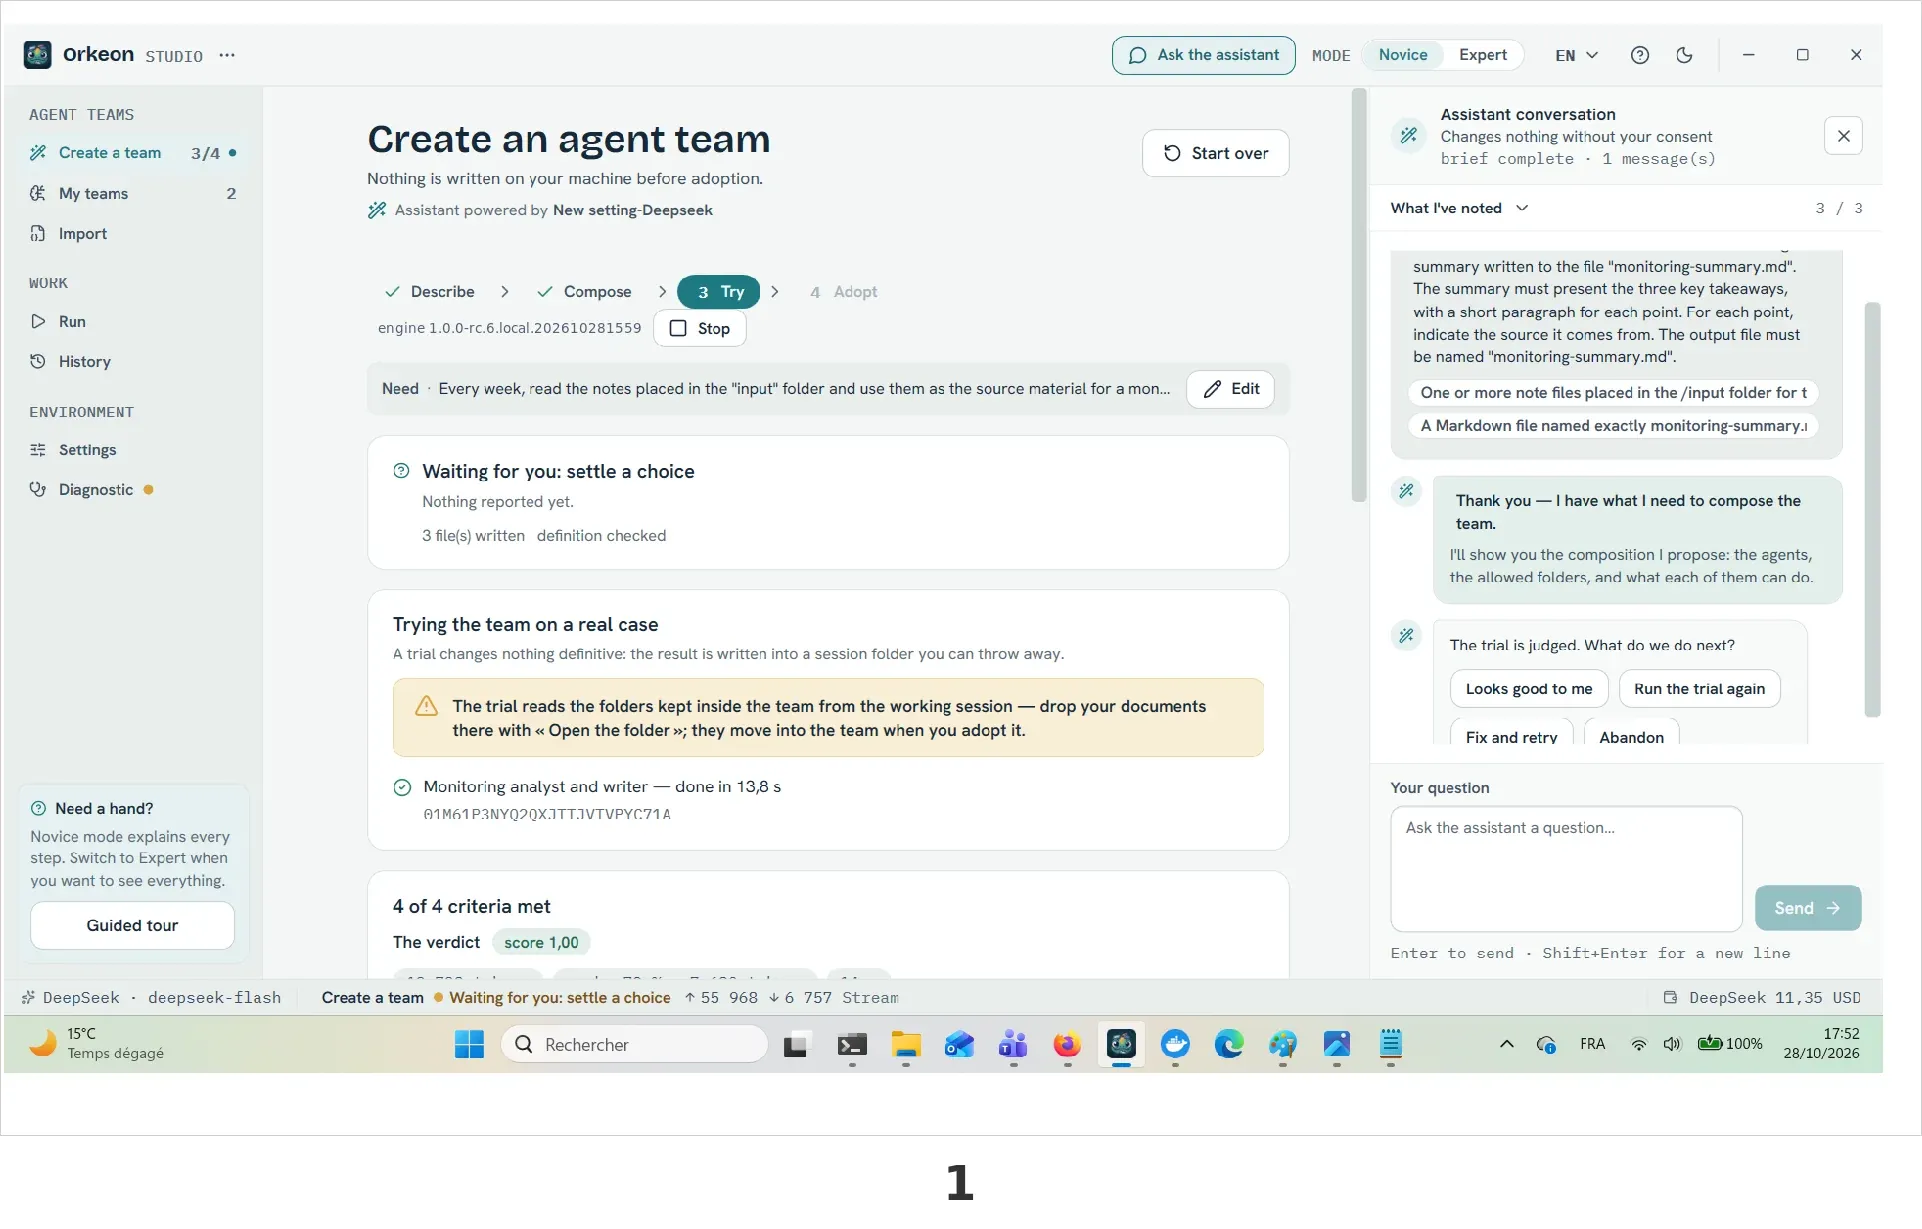Open History in the sidebar
The height and width of the screenshot is (1229, 1922).
pyautogui.click(x=133, y=362)
